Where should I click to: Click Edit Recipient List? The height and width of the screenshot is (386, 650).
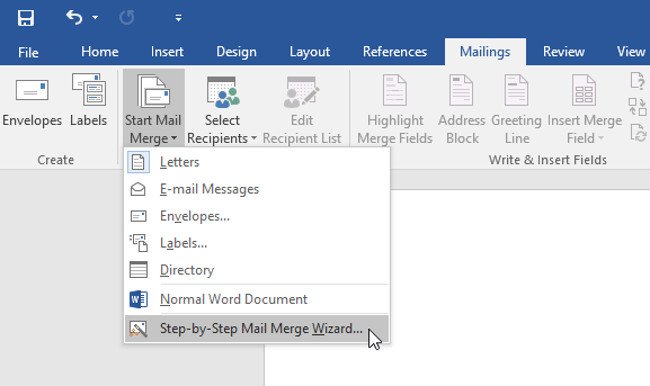tap(302, 110)
